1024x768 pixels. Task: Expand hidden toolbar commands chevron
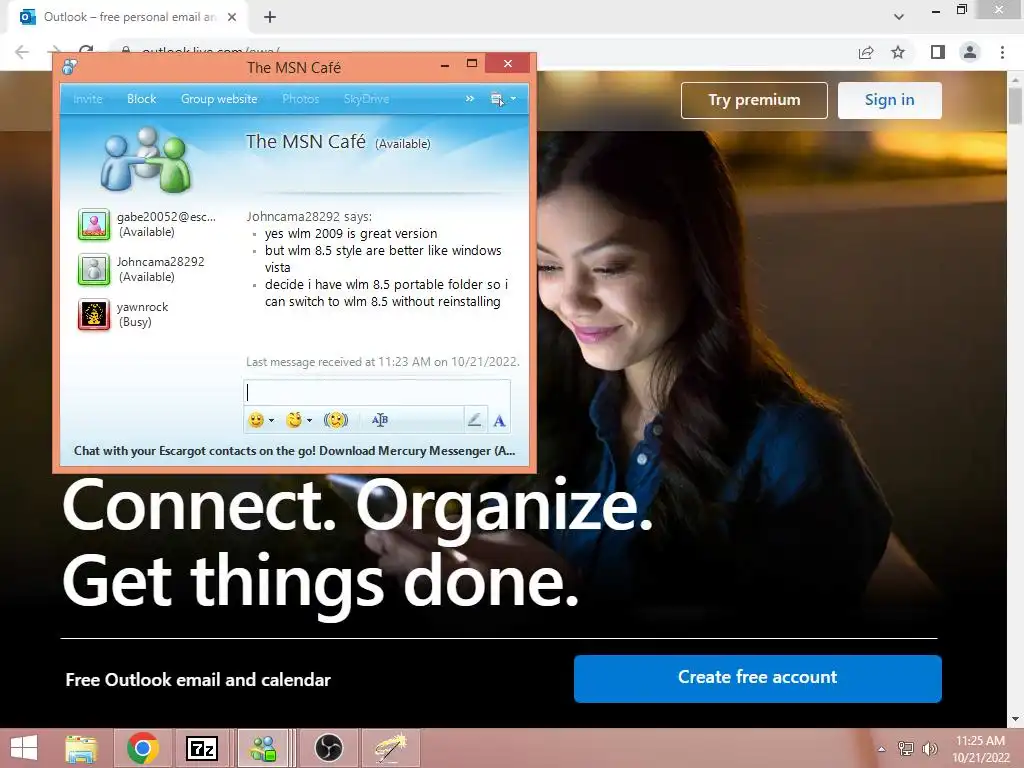click(470, 99)
